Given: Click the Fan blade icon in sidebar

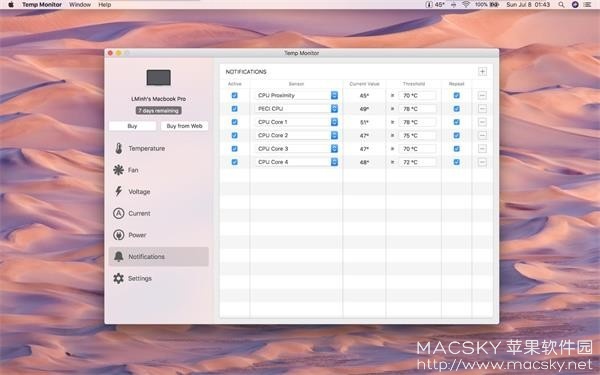Looking at the screenshot, I should [119, 170].
